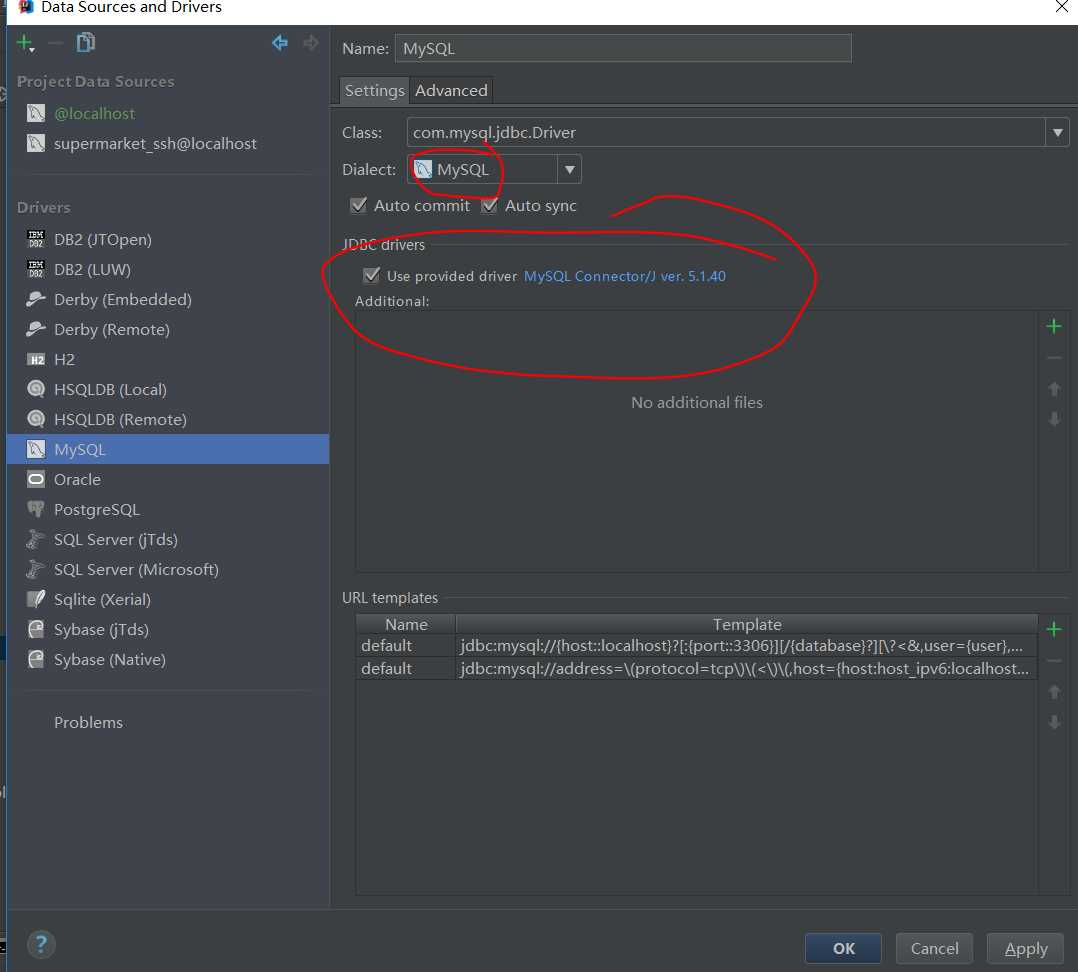This screenshot has height=972, width=1078.
Task: Click the remove data source minus icon
Action: [56, 43]
